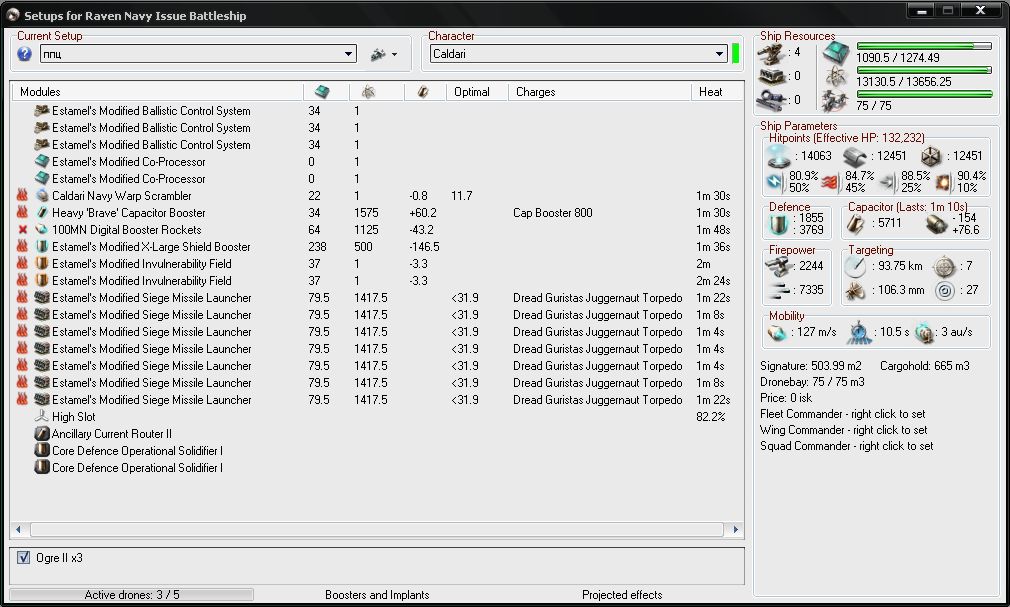Click the capacitor usage column header icon
Viewport: 1010px width, 607px height.
coord(423,92)
